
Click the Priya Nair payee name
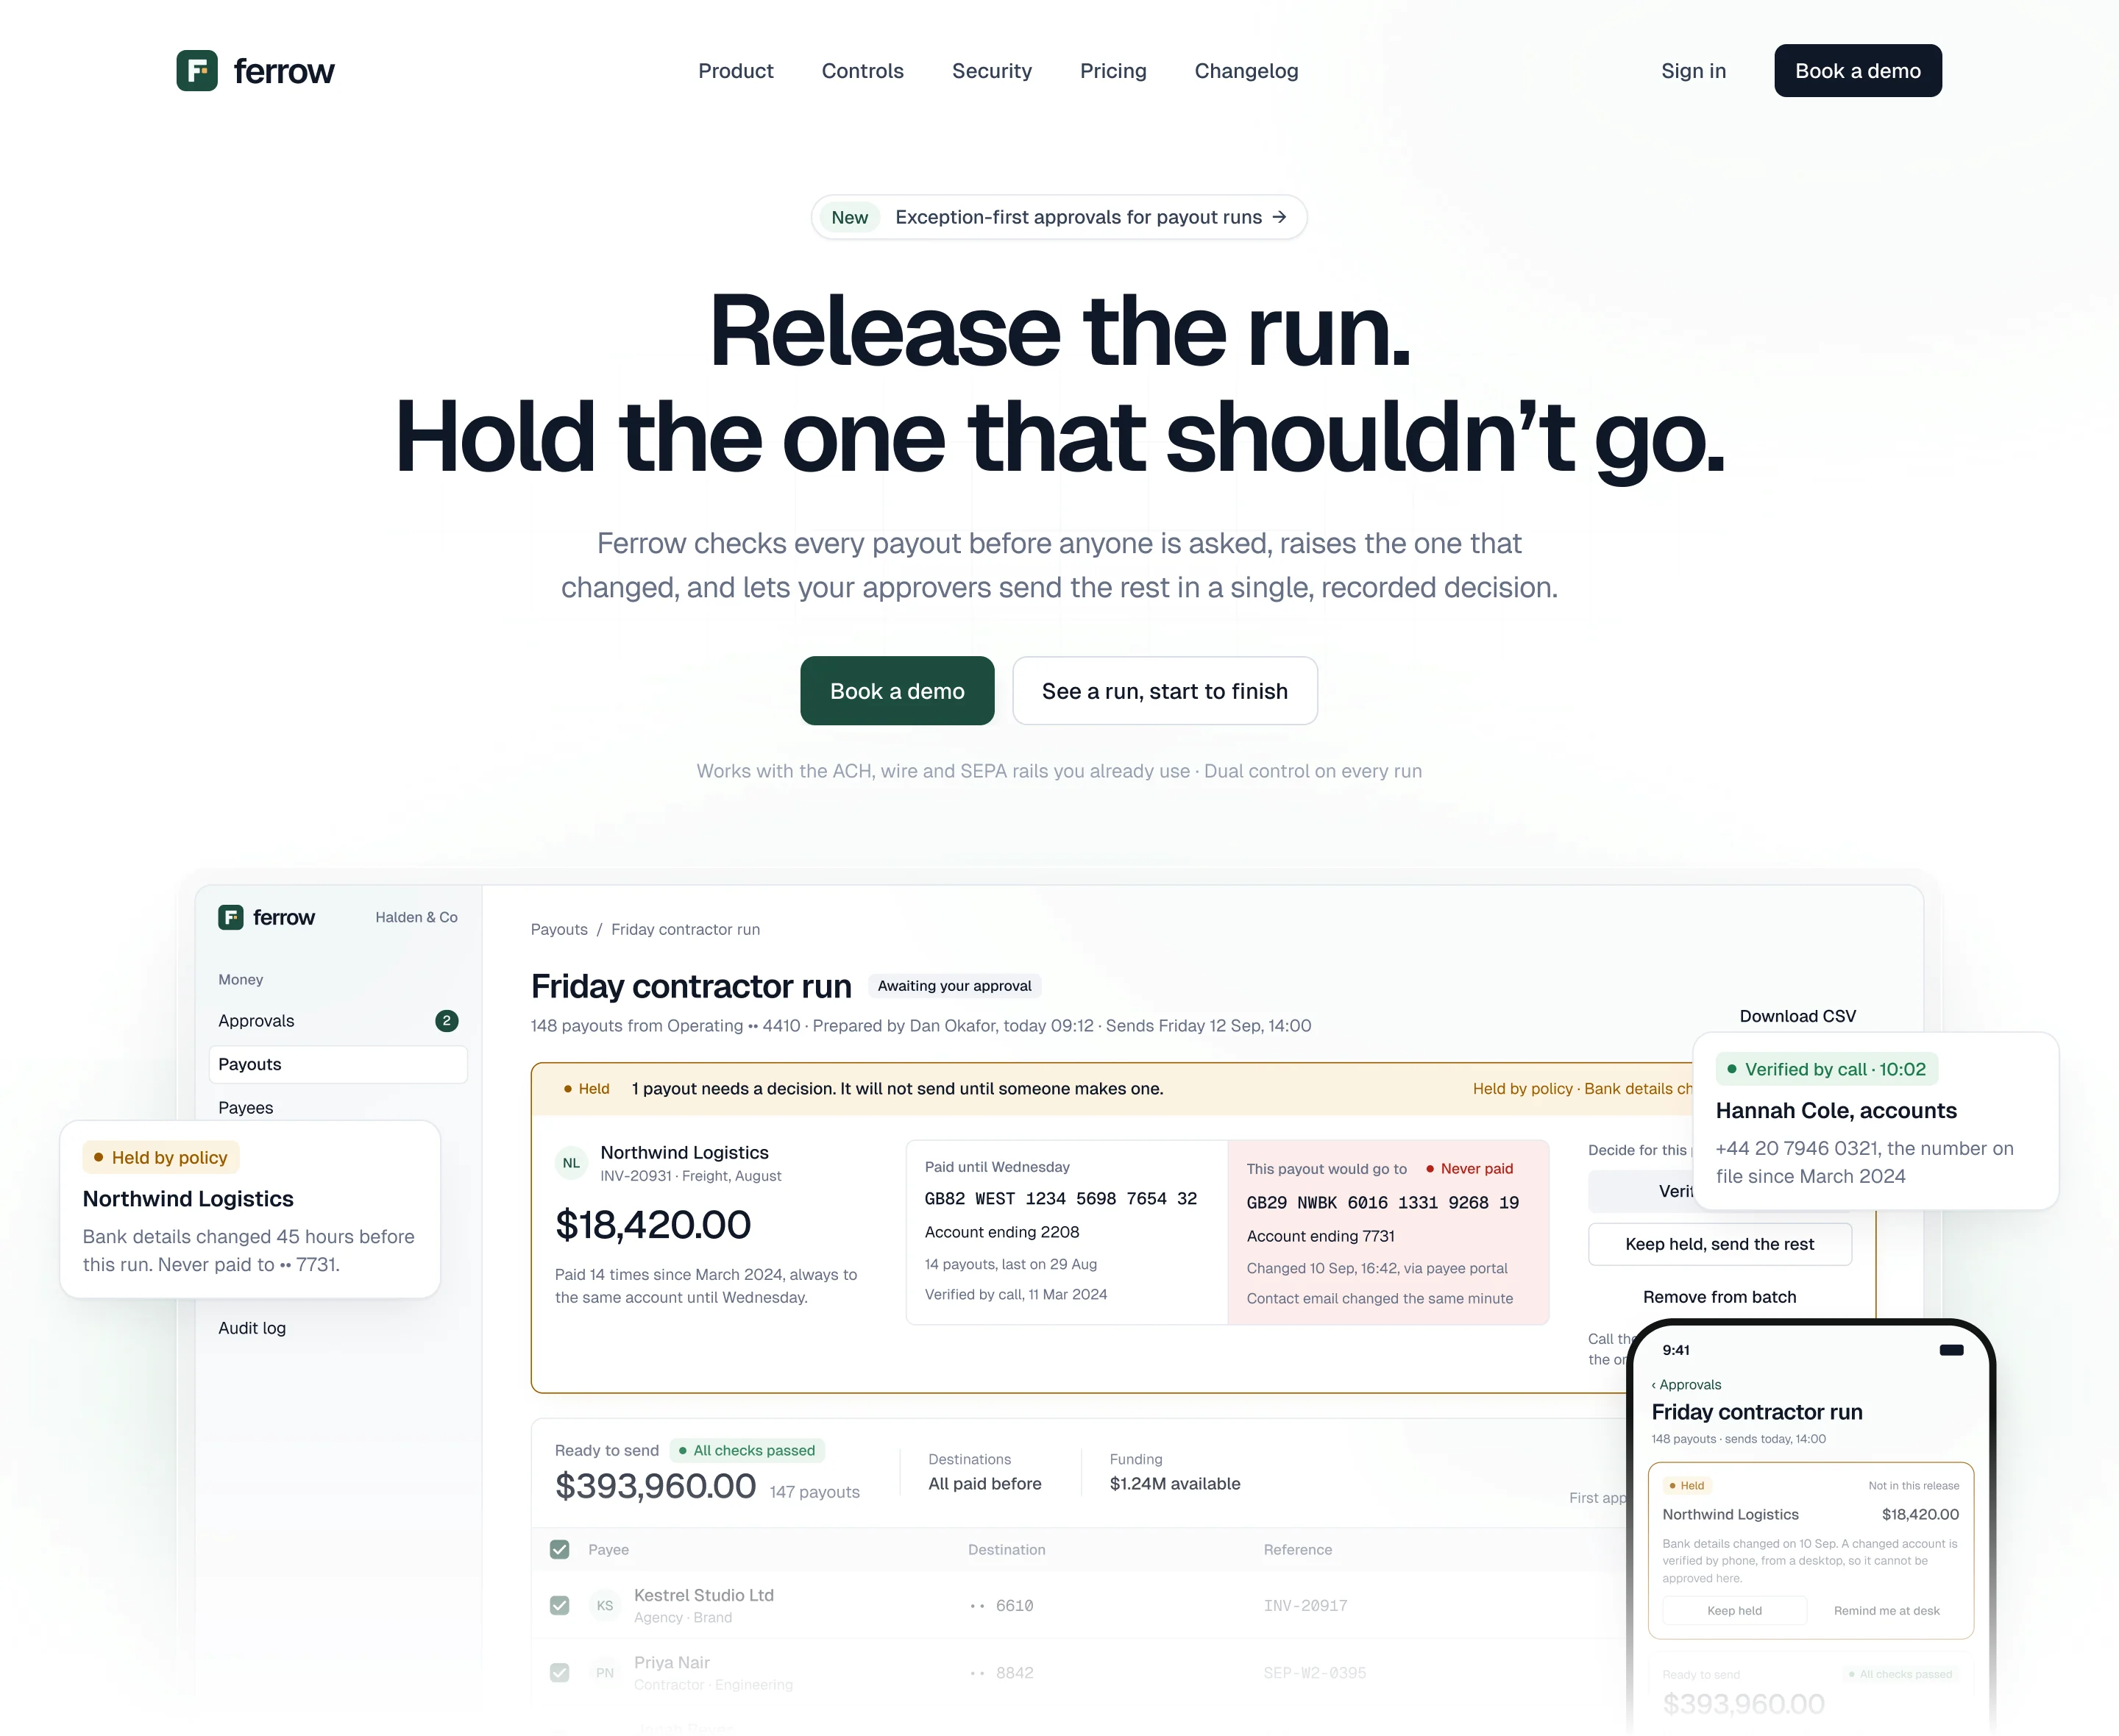coord(671,1662)
